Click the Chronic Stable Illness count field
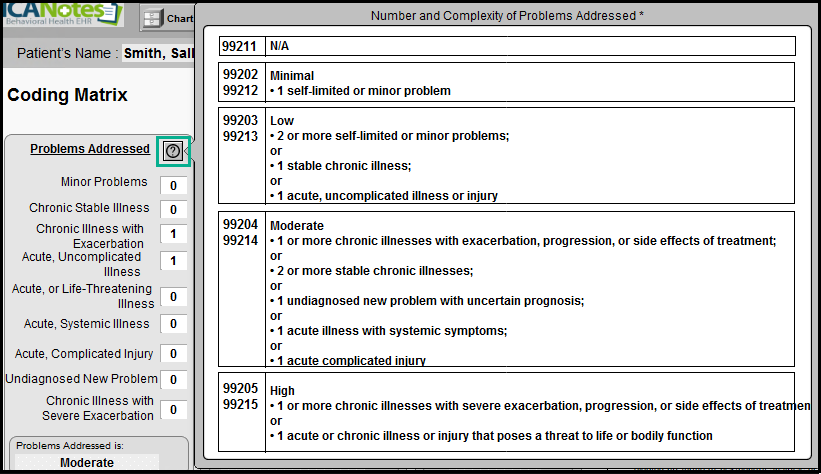Viewport: 821px width, 474px height. (173, 210)
